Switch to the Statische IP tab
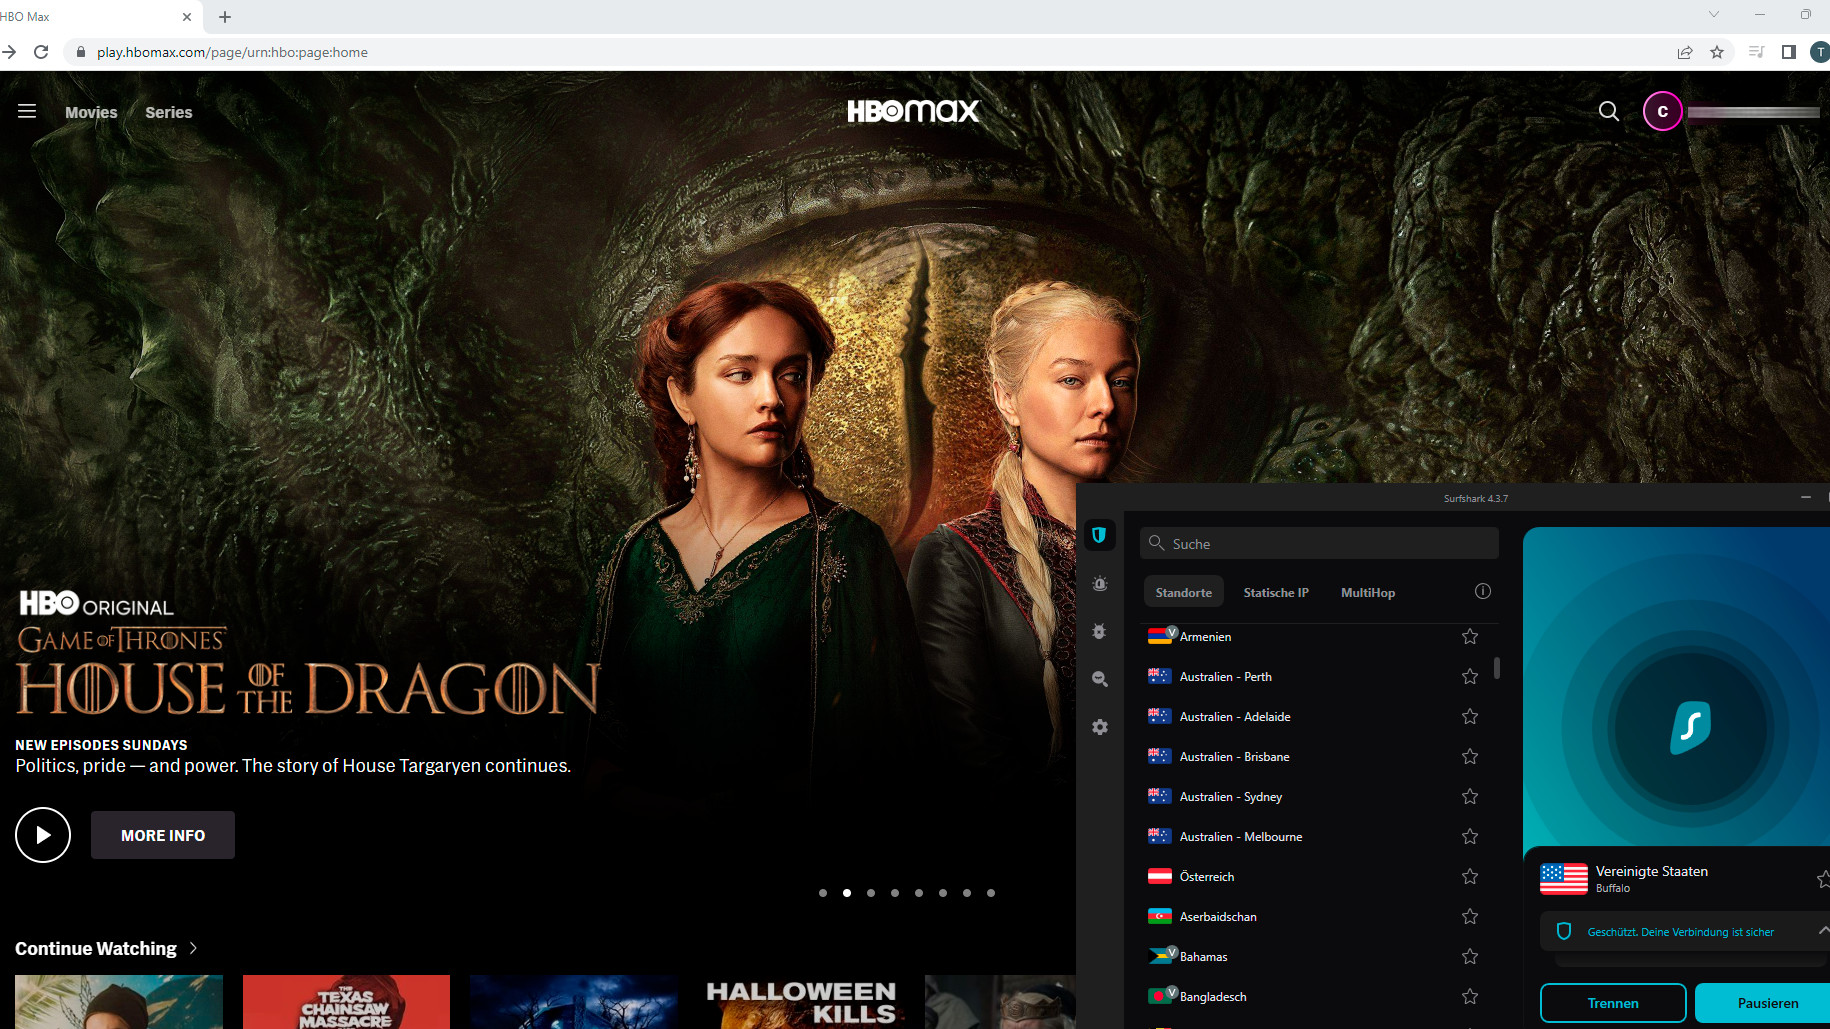The height and width of the screenshot is (1029, 1830). click(x=1275, y=593)
